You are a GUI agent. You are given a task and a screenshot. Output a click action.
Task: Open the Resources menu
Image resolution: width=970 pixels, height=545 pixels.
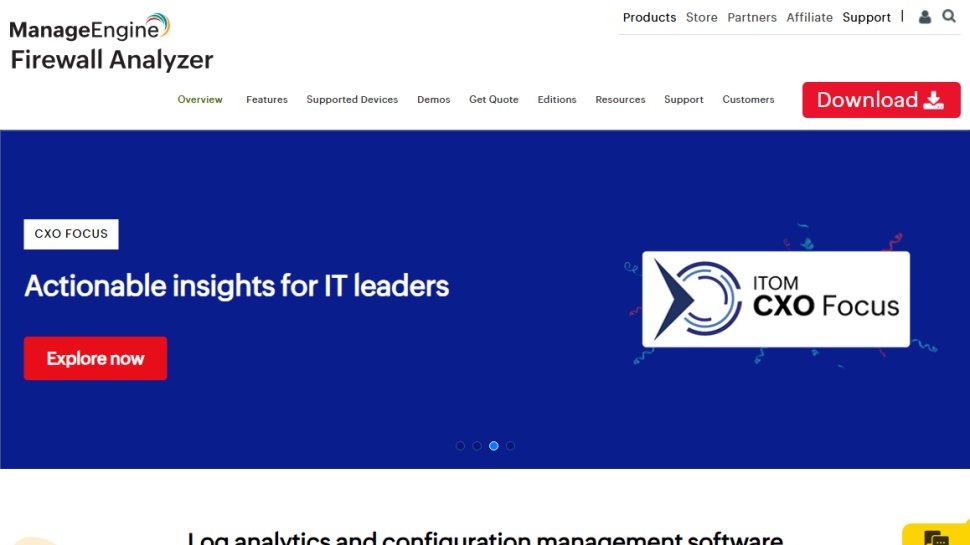pos(620,100)
